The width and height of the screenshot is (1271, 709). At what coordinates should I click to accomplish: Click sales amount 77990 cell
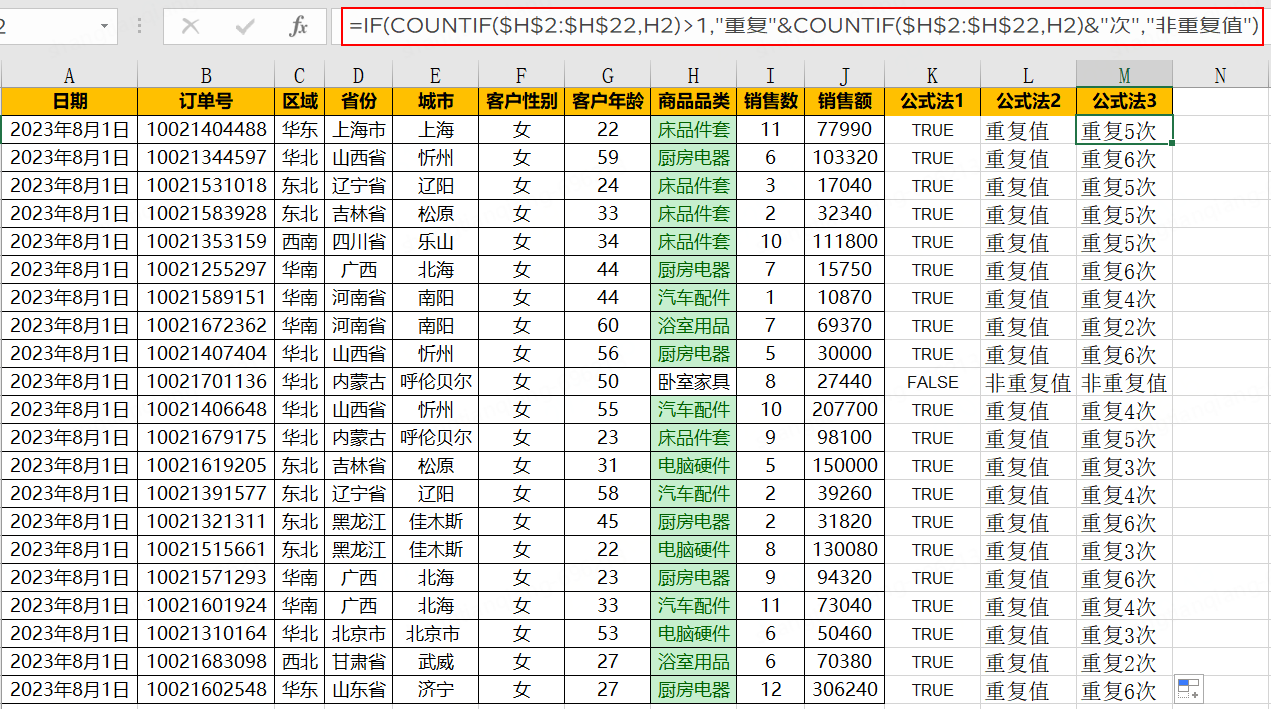click(844, 130)
